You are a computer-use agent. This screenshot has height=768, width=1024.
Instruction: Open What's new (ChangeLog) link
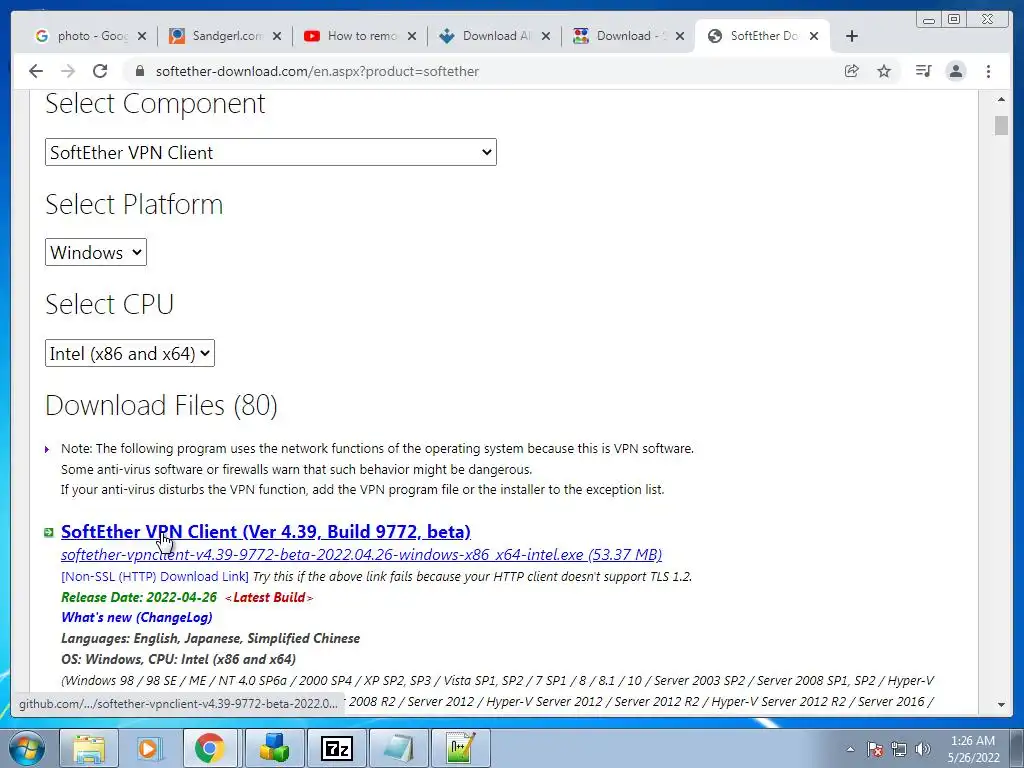136,617
